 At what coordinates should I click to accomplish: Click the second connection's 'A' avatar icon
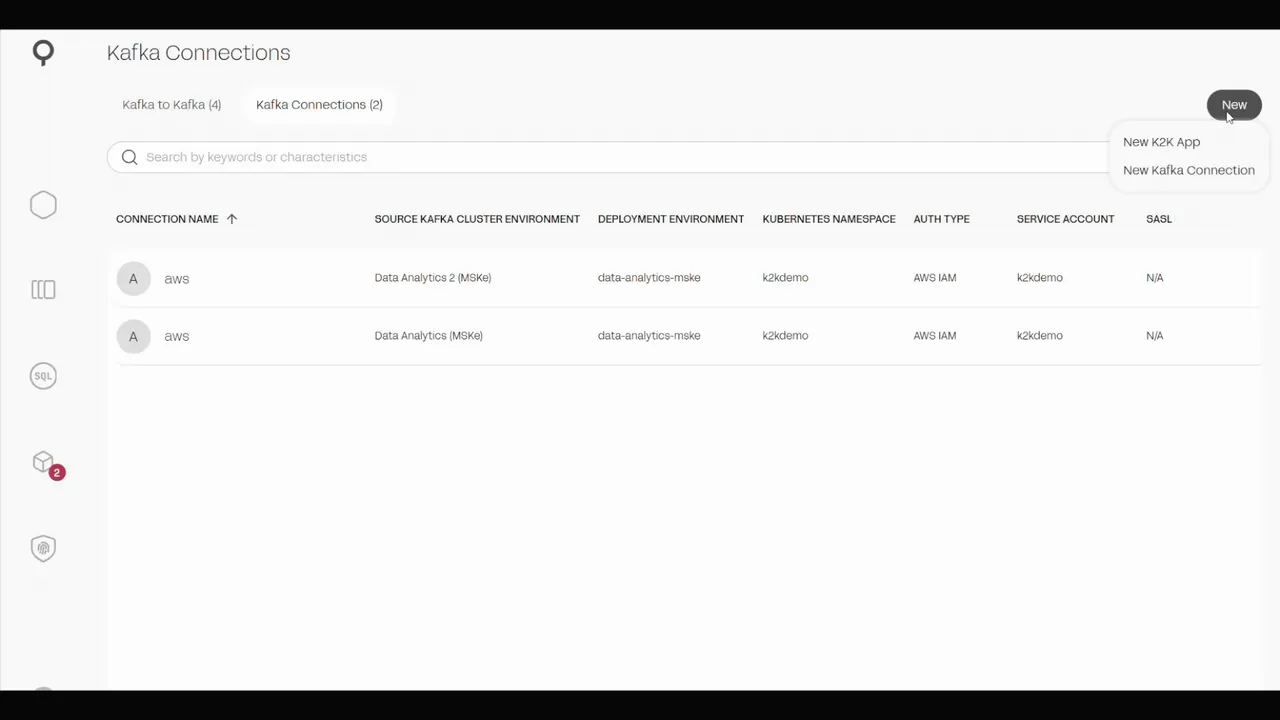point(133,336)
